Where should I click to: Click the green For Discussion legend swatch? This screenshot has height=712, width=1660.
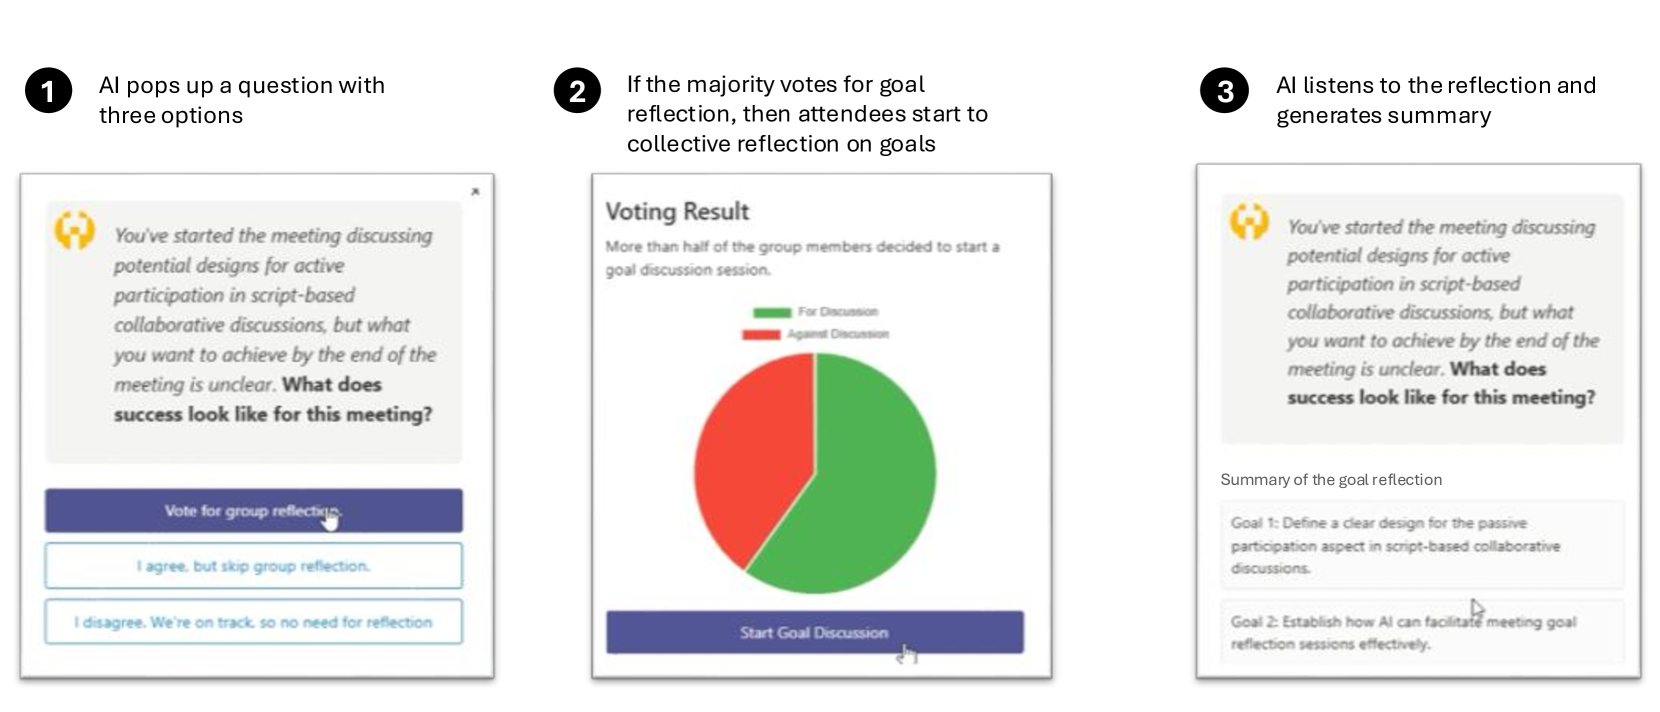click(771, 312)
